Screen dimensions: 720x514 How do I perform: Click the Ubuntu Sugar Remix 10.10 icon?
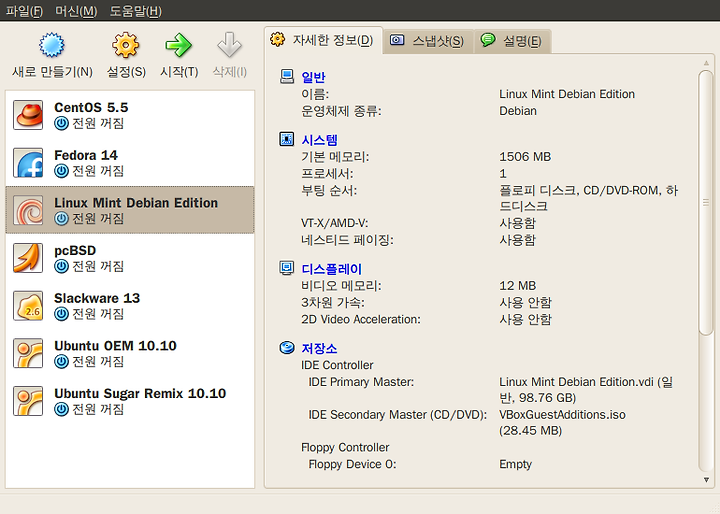(x=28, y=401)
